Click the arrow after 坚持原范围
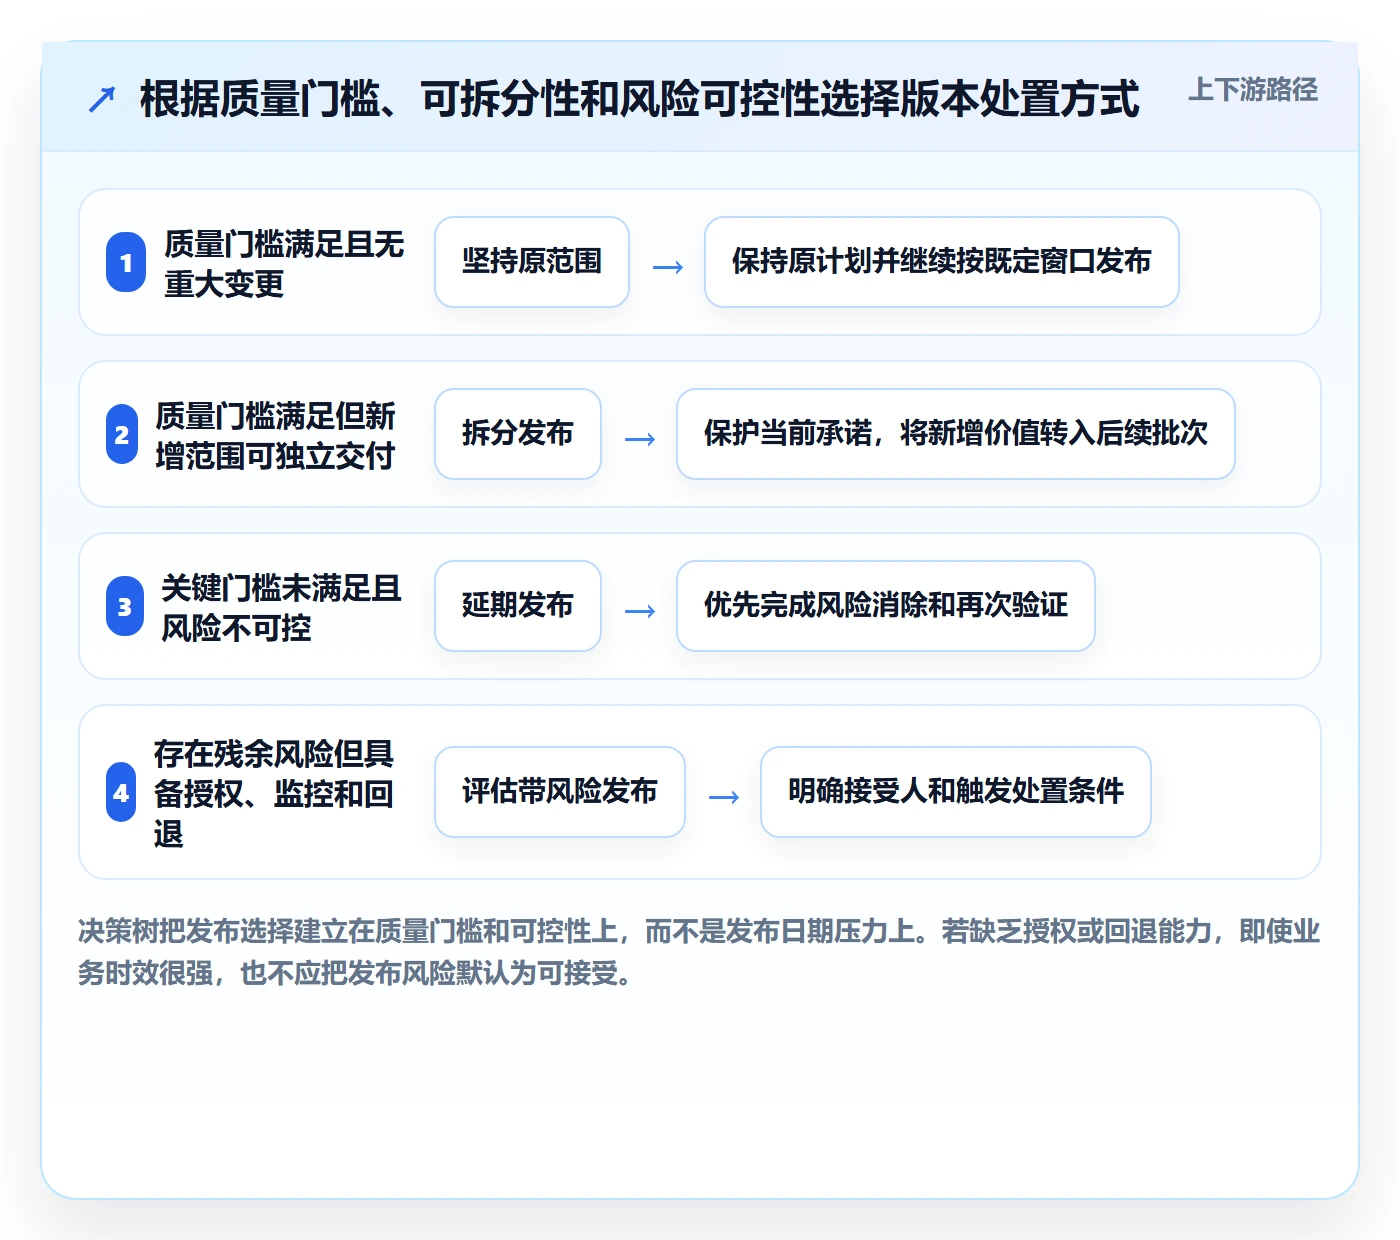This screenshot has width=1400, height=1240. point(668,267)
